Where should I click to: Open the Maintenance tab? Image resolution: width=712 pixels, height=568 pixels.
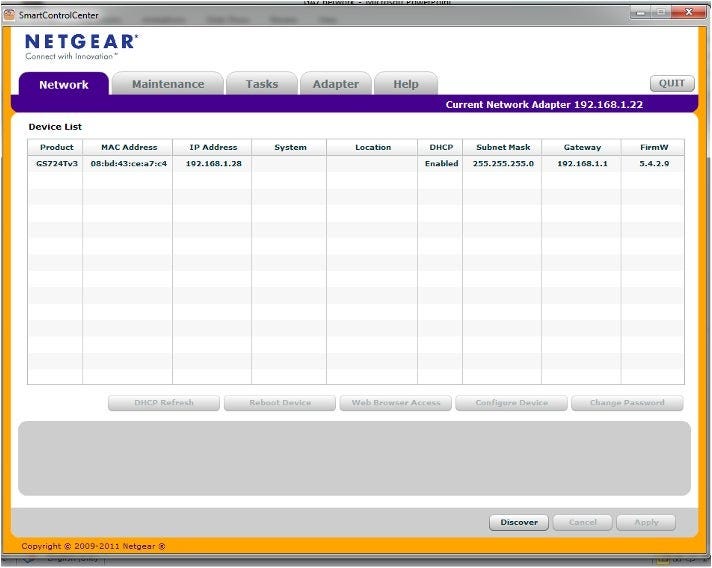(x=167, y=85)
